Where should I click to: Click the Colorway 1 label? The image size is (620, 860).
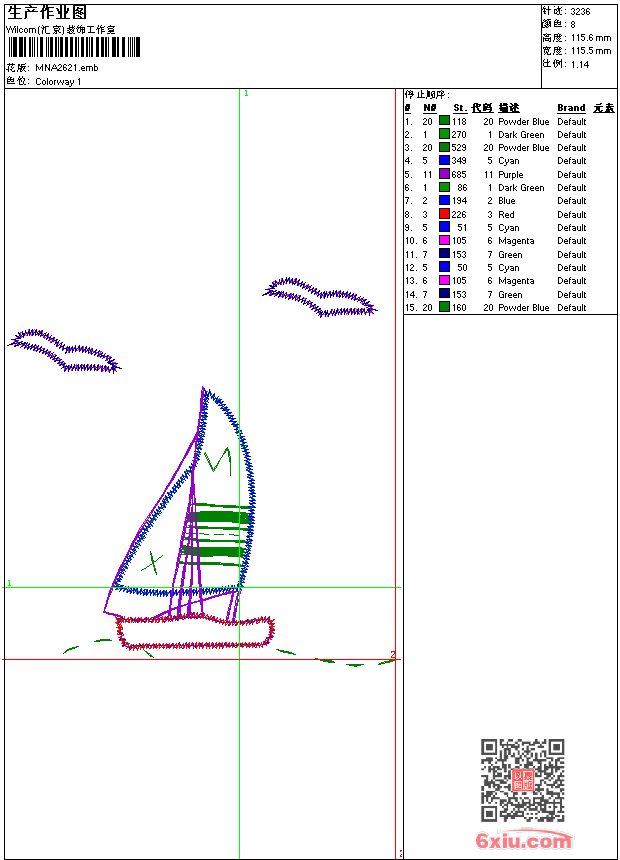58,82
